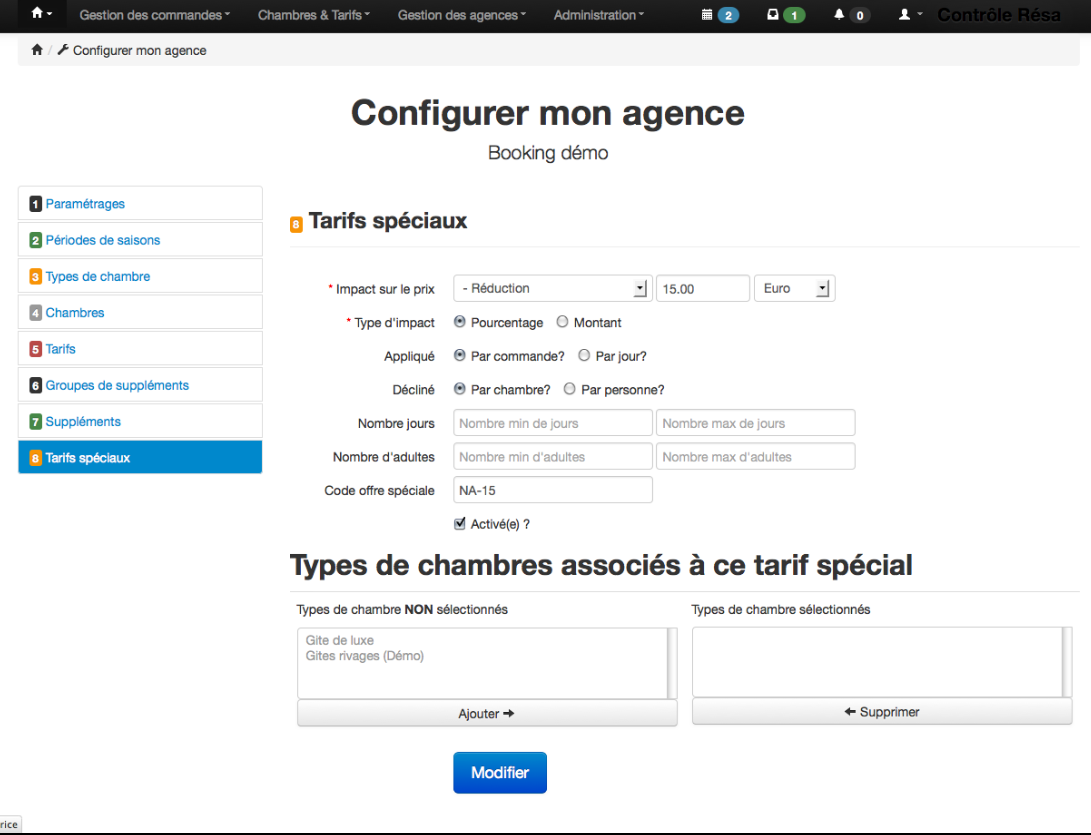View notifications via the bell icon
Screen dimensions: 1091x835
click(x=845, y=15)
